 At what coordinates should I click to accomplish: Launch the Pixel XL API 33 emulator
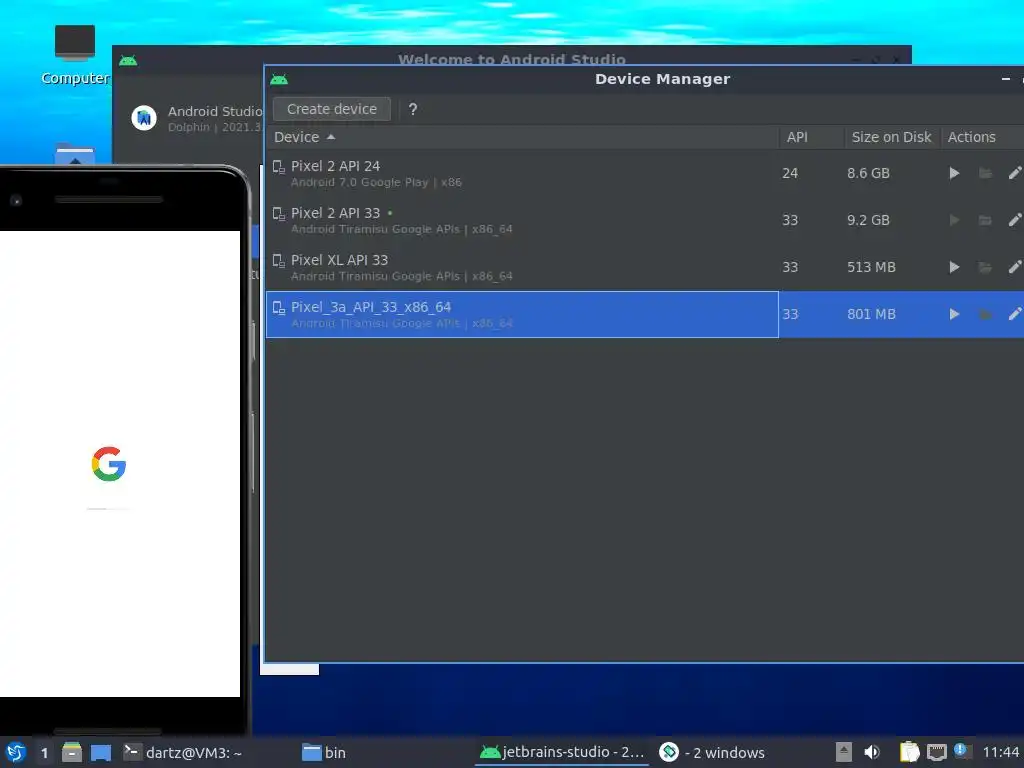(x=954, y=267)
